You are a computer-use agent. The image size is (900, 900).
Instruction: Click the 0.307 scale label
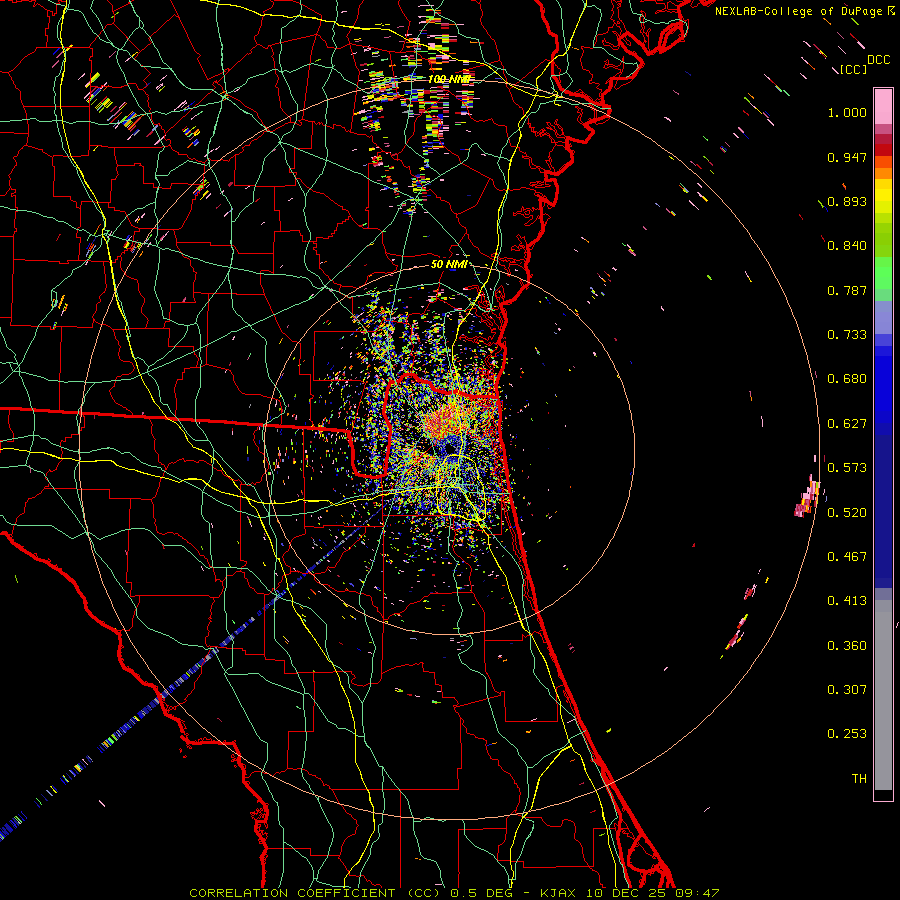847,690
